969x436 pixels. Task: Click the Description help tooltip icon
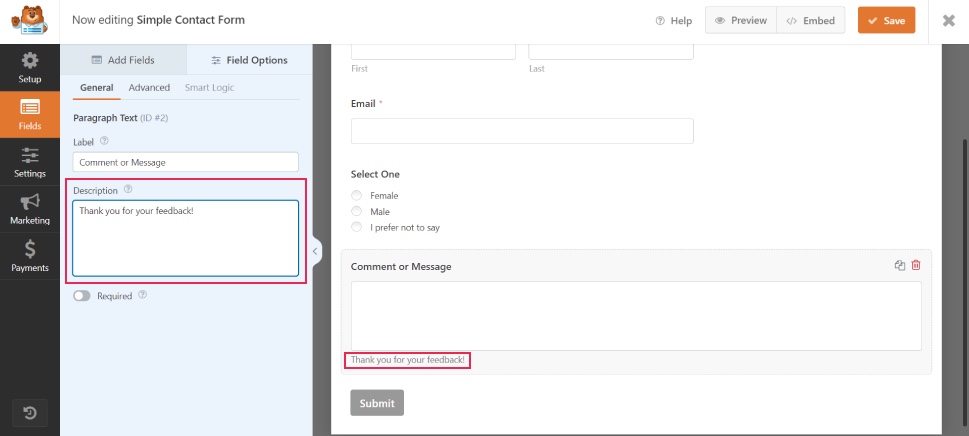[x=128, y=189]
